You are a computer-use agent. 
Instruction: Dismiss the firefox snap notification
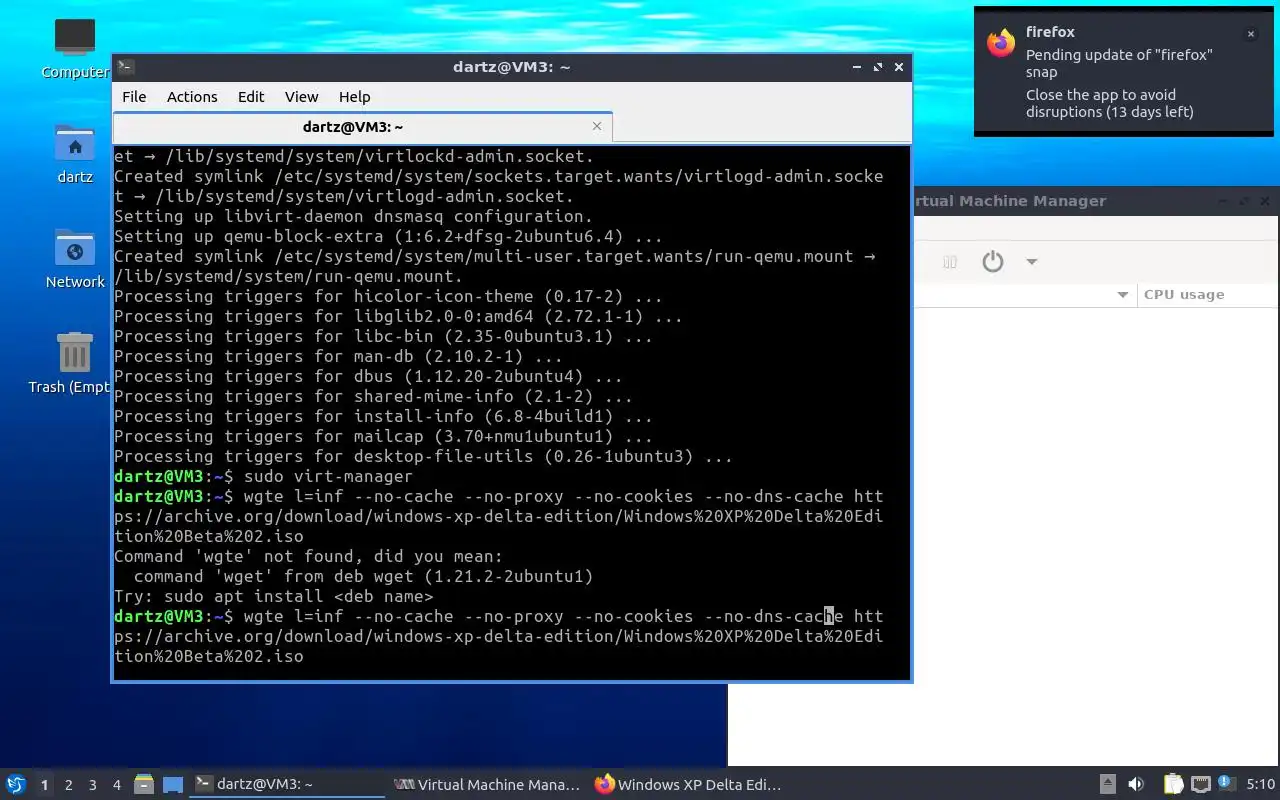tap(1250, 34)
